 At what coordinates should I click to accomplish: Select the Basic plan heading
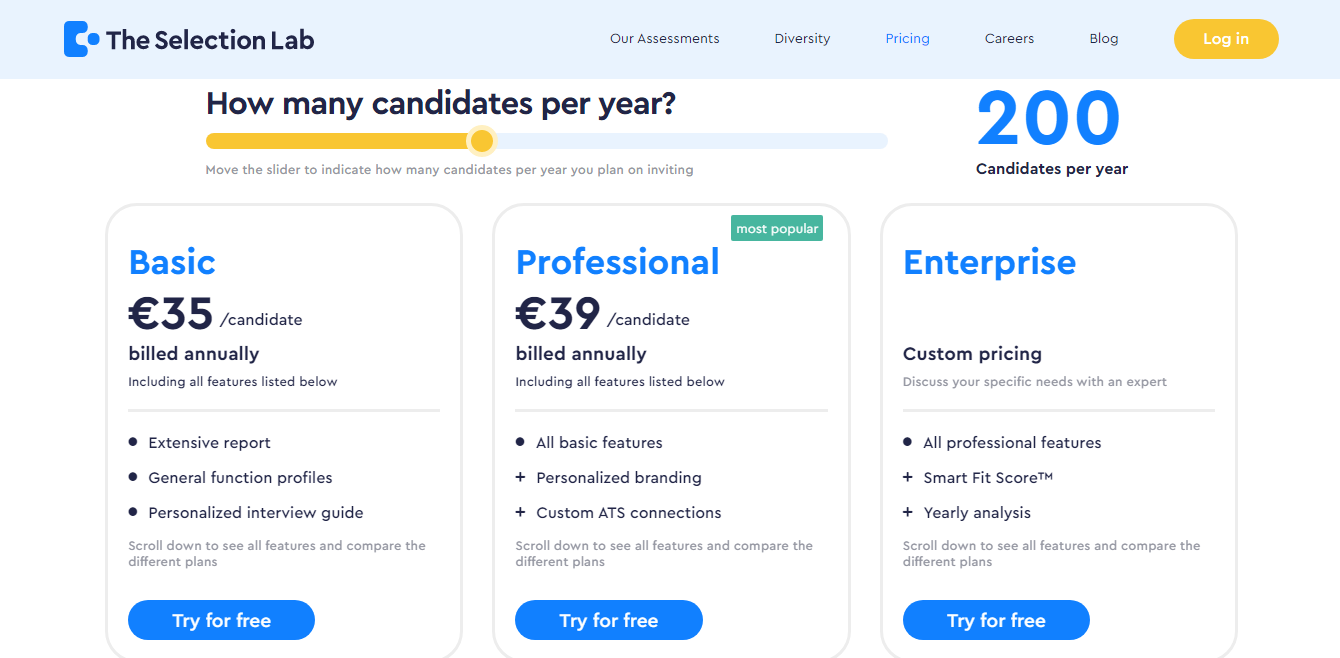172,262
